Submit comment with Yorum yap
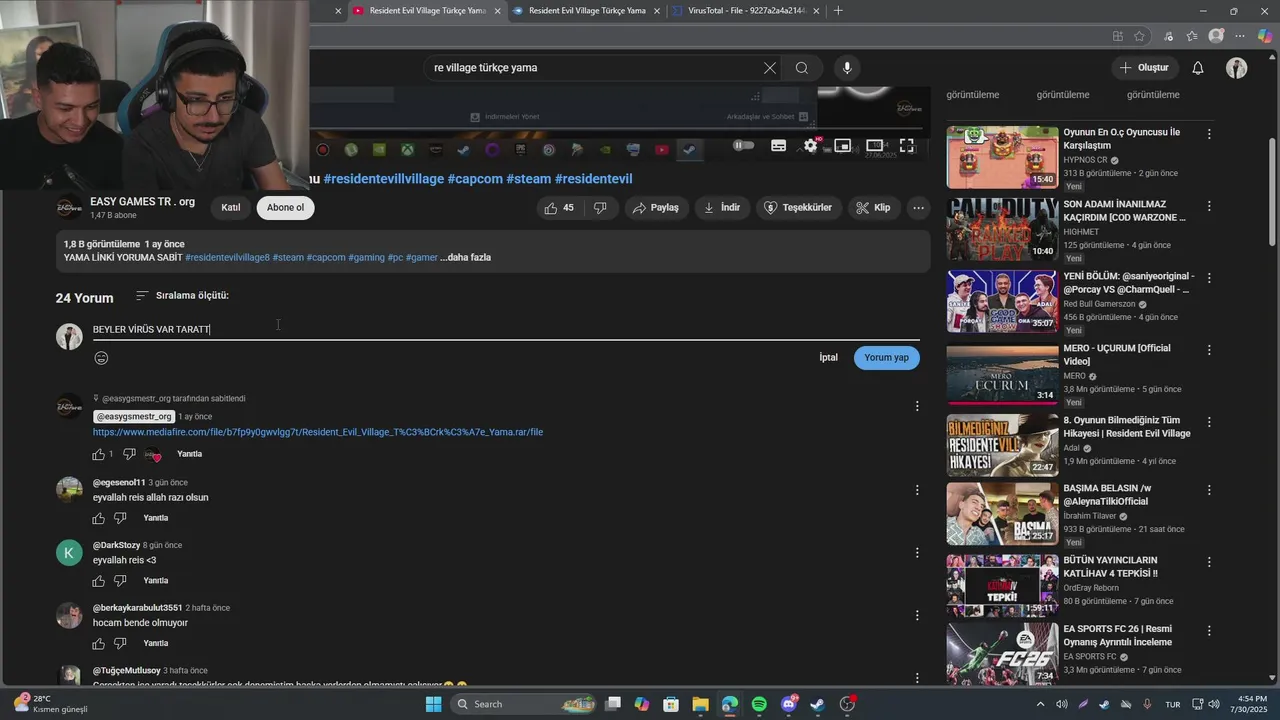 click(886, 358)
